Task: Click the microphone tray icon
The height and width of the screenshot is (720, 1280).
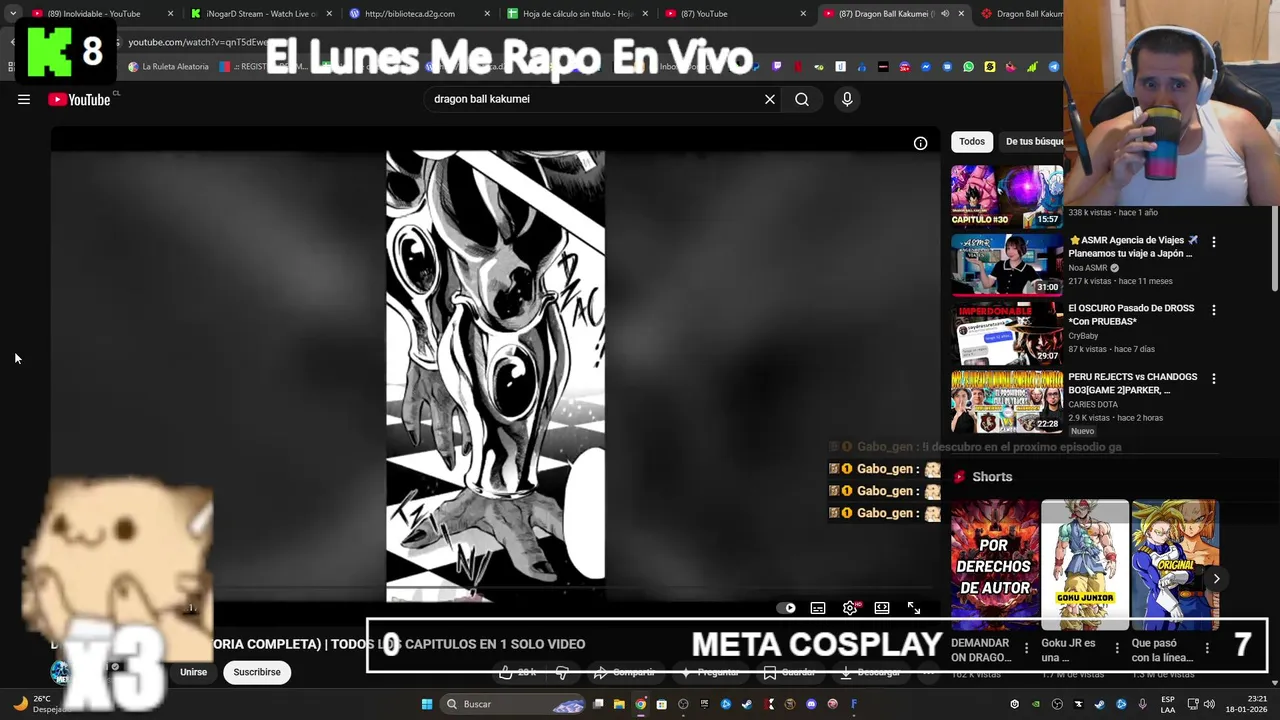Action: (1142, 704)
